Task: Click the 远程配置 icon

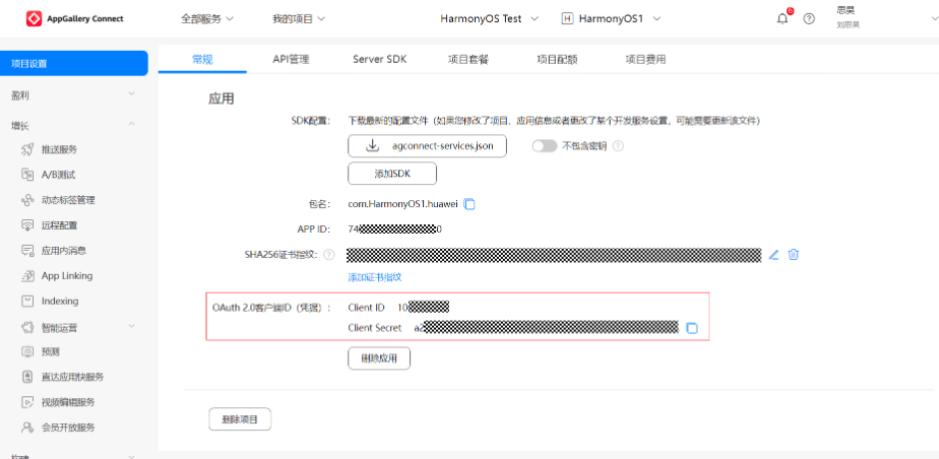Action: click(27, 225)
